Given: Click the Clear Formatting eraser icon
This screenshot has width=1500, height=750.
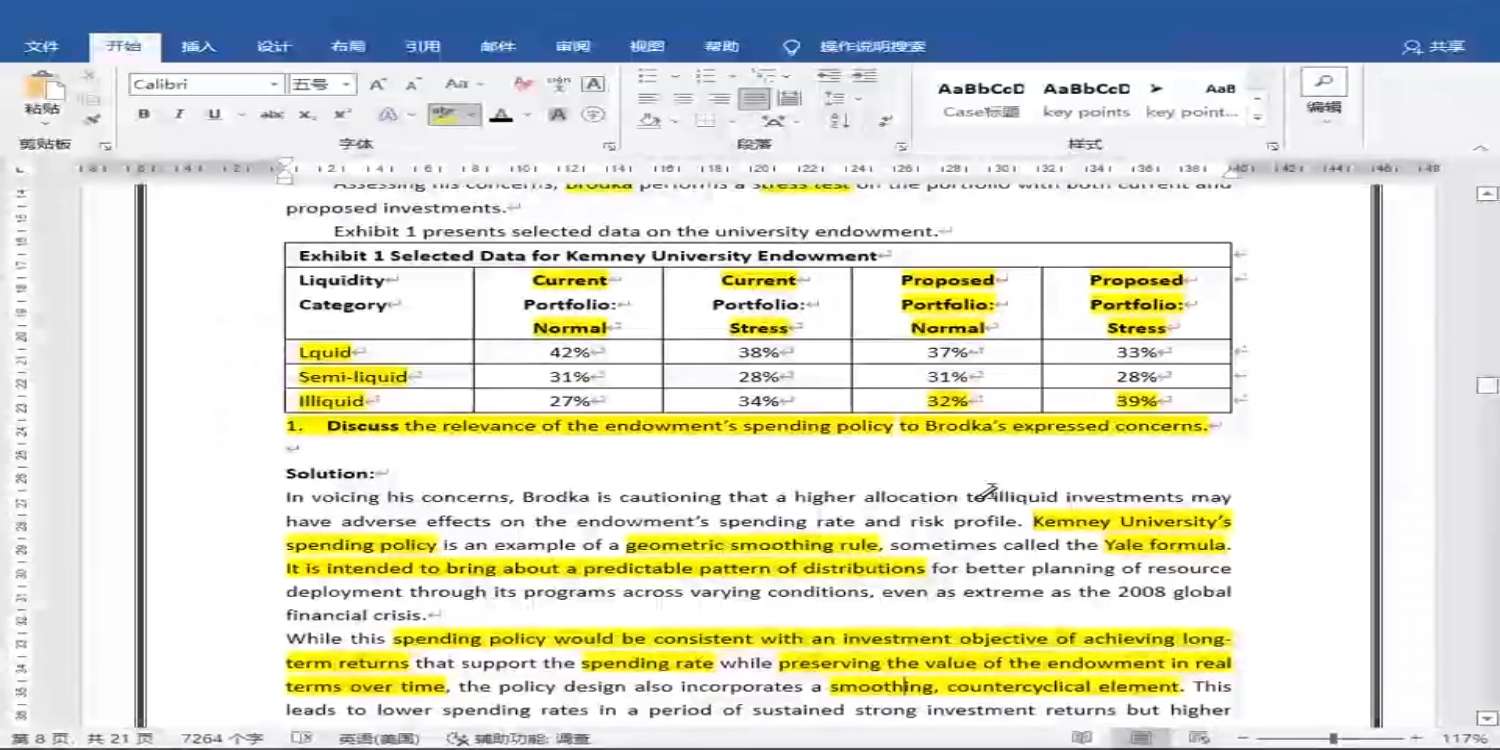Looking at the screenshot, I should point(522,85).
